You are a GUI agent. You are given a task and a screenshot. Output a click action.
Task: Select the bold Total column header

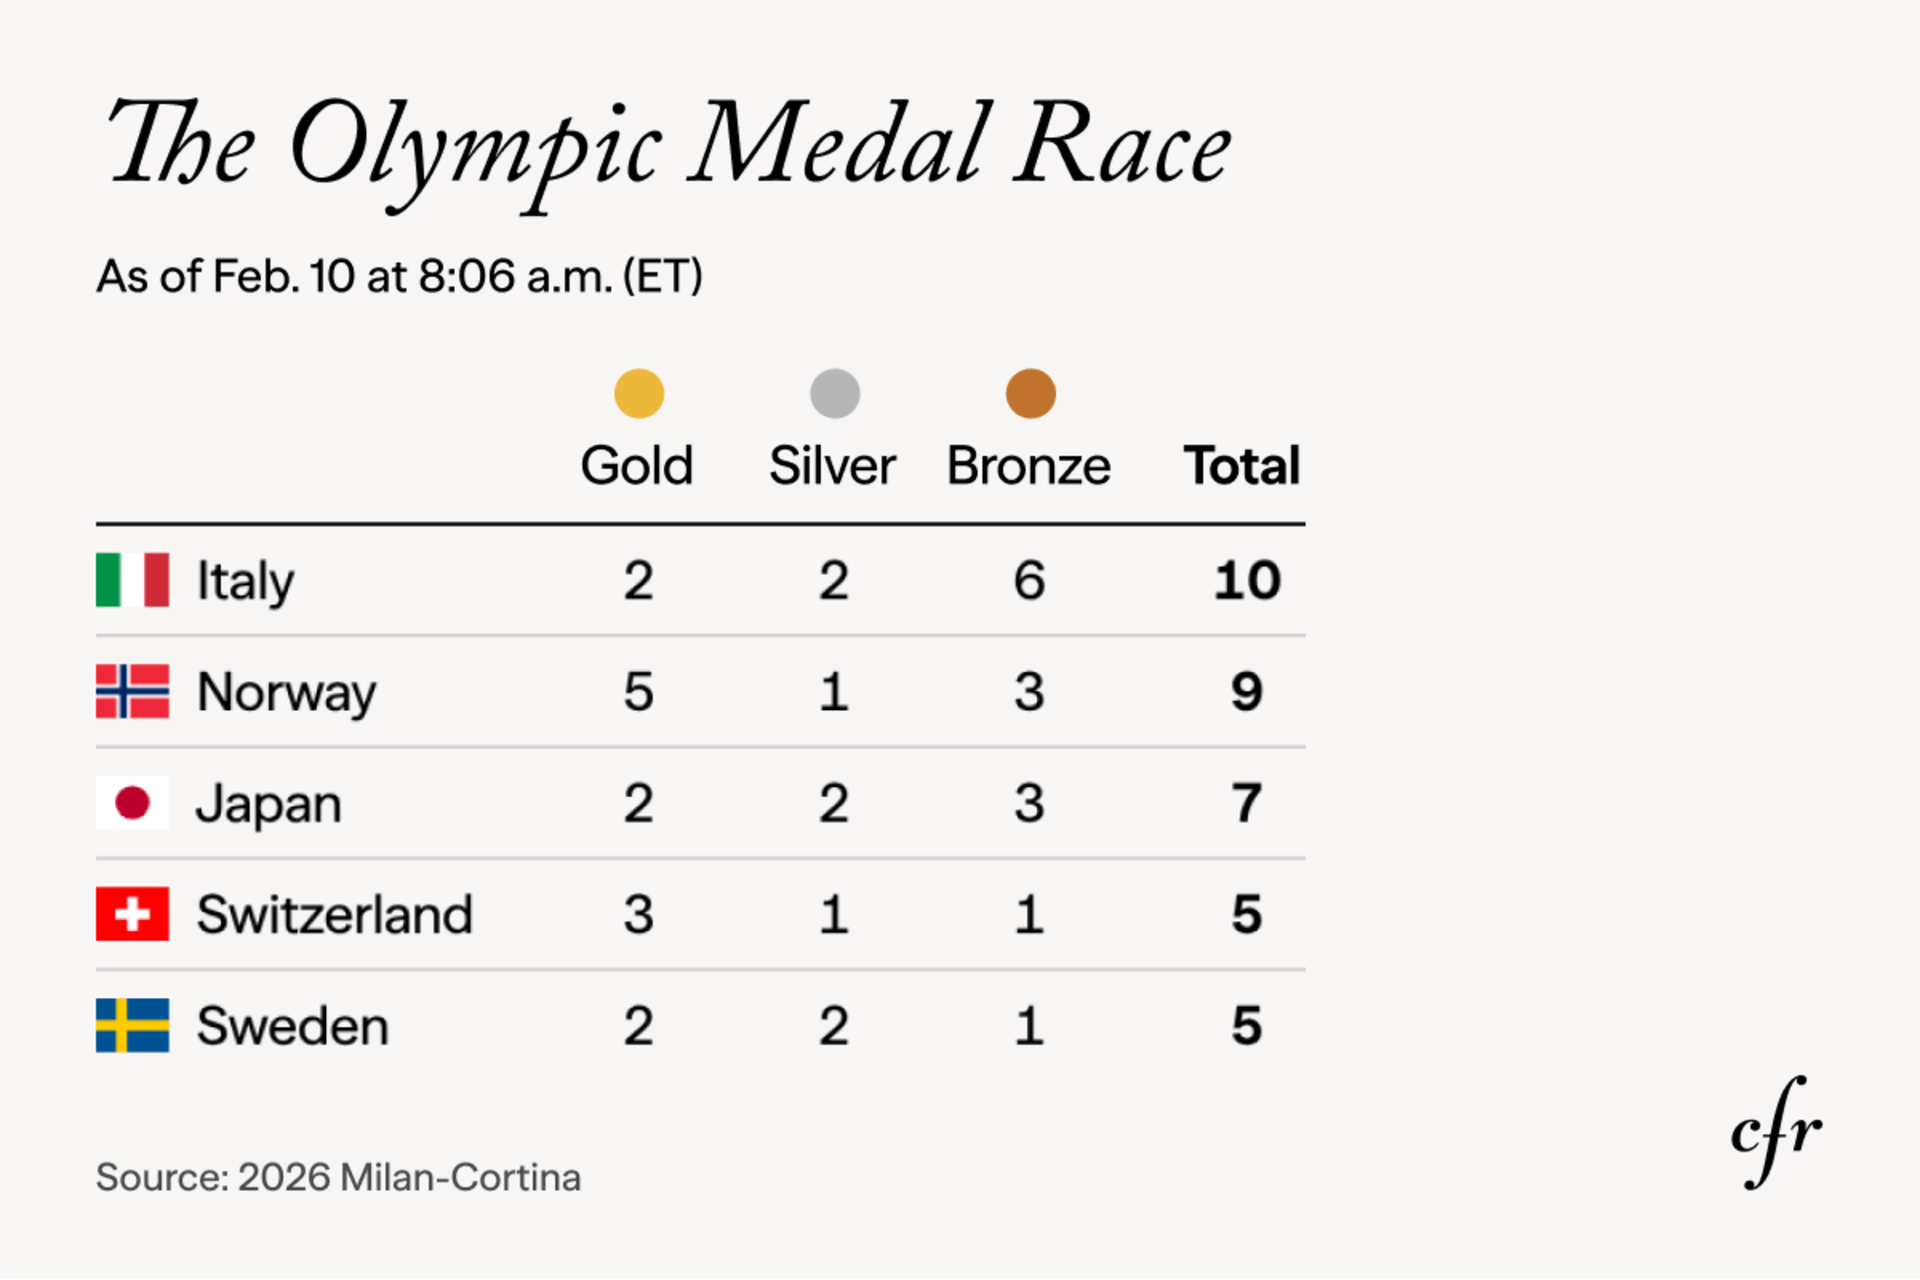tap(1242, 466)
